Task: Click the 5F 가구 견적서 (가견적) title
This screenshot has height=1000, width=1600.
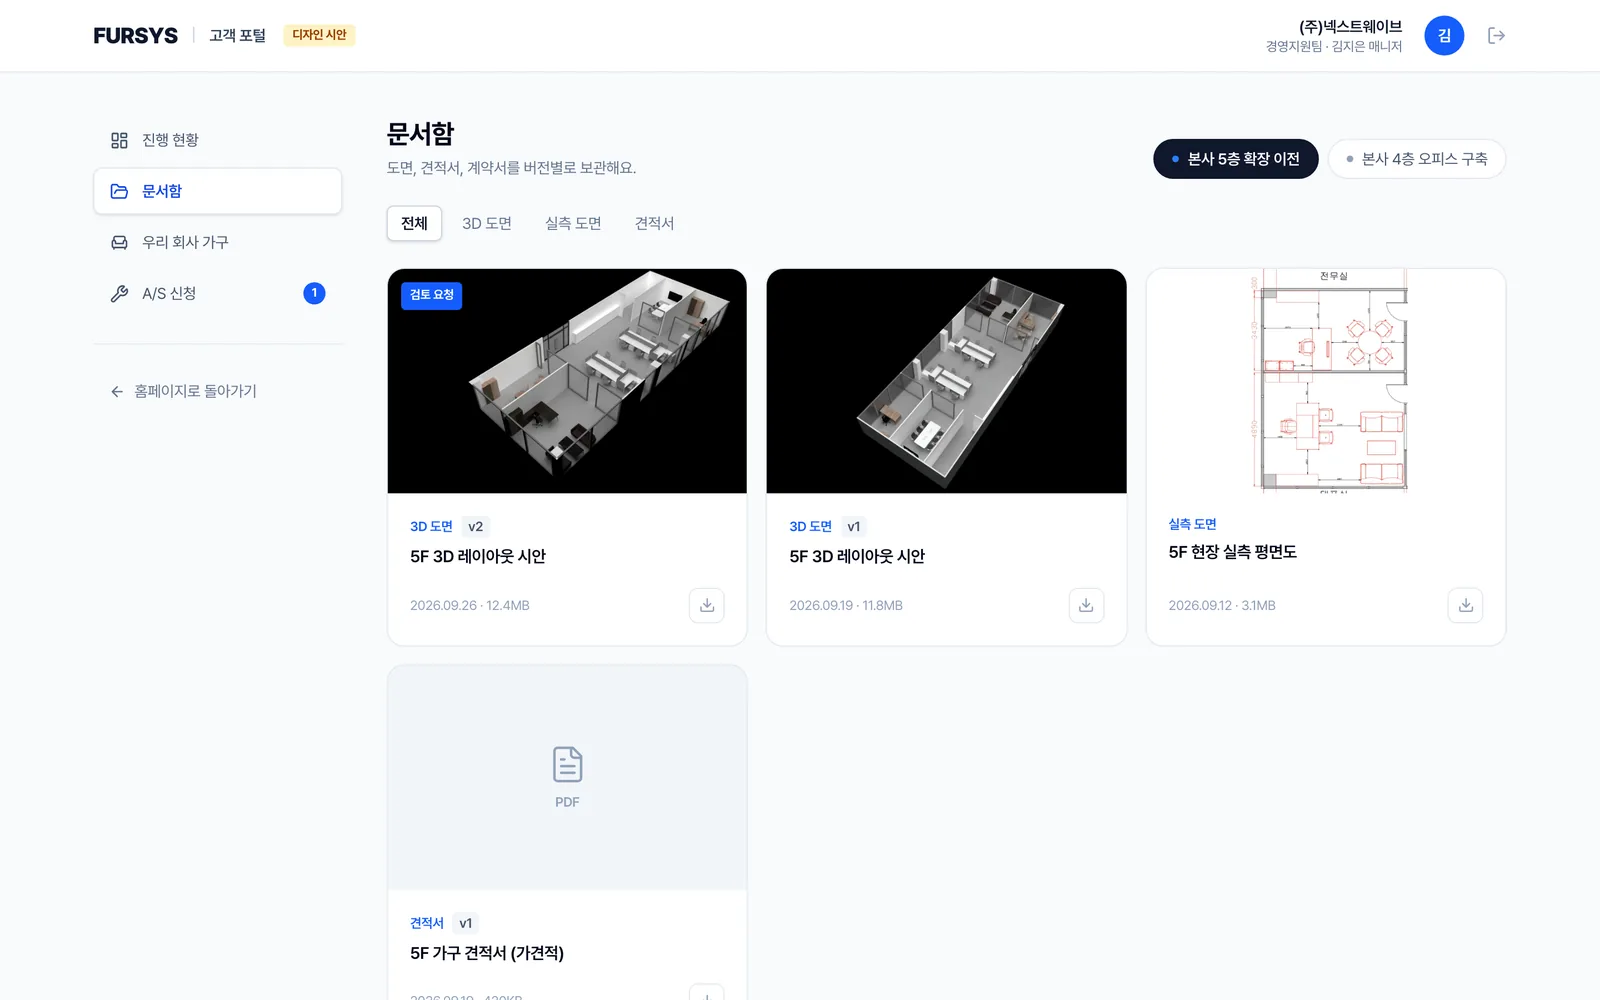Action: (487, 953)
